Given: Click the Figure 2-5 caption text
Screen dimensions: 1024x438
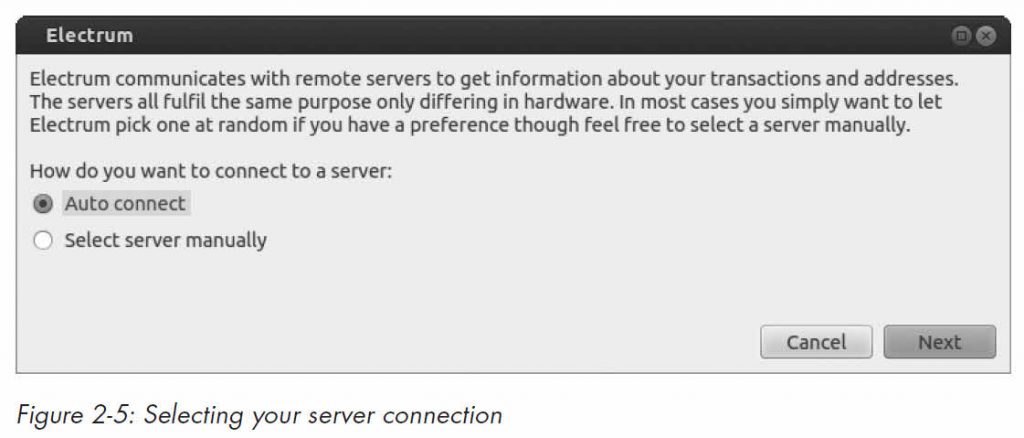Looking at the screenshot, I should pos(259,415).
